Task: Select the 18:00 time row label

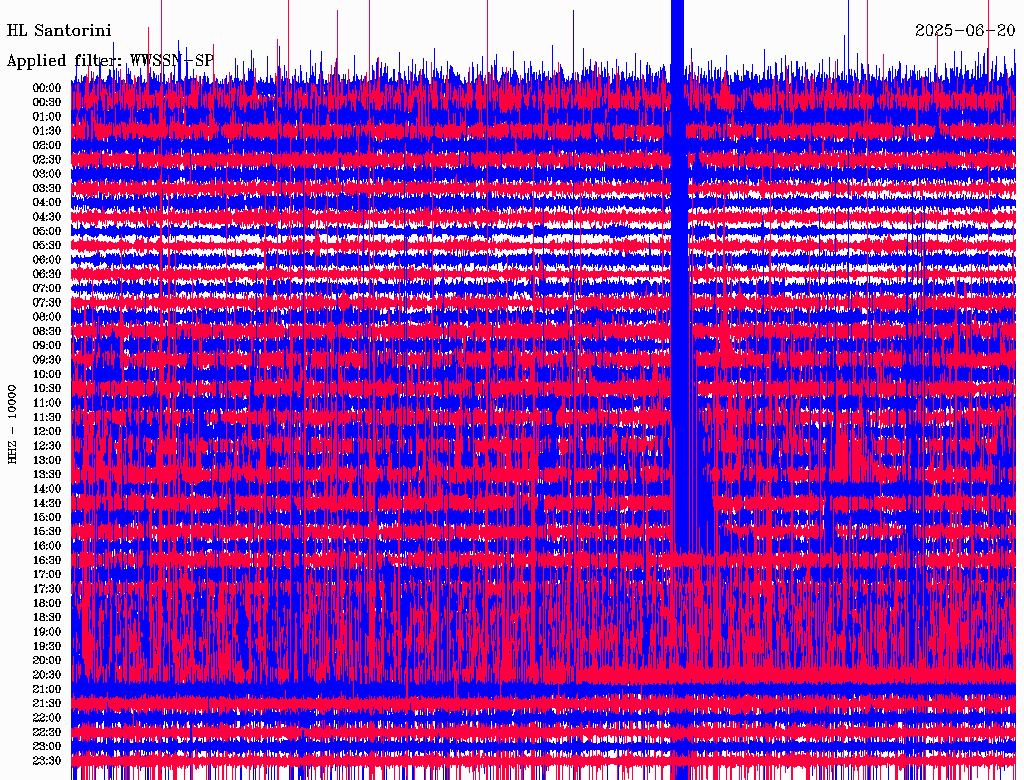Action: click(x=47, y=603)
